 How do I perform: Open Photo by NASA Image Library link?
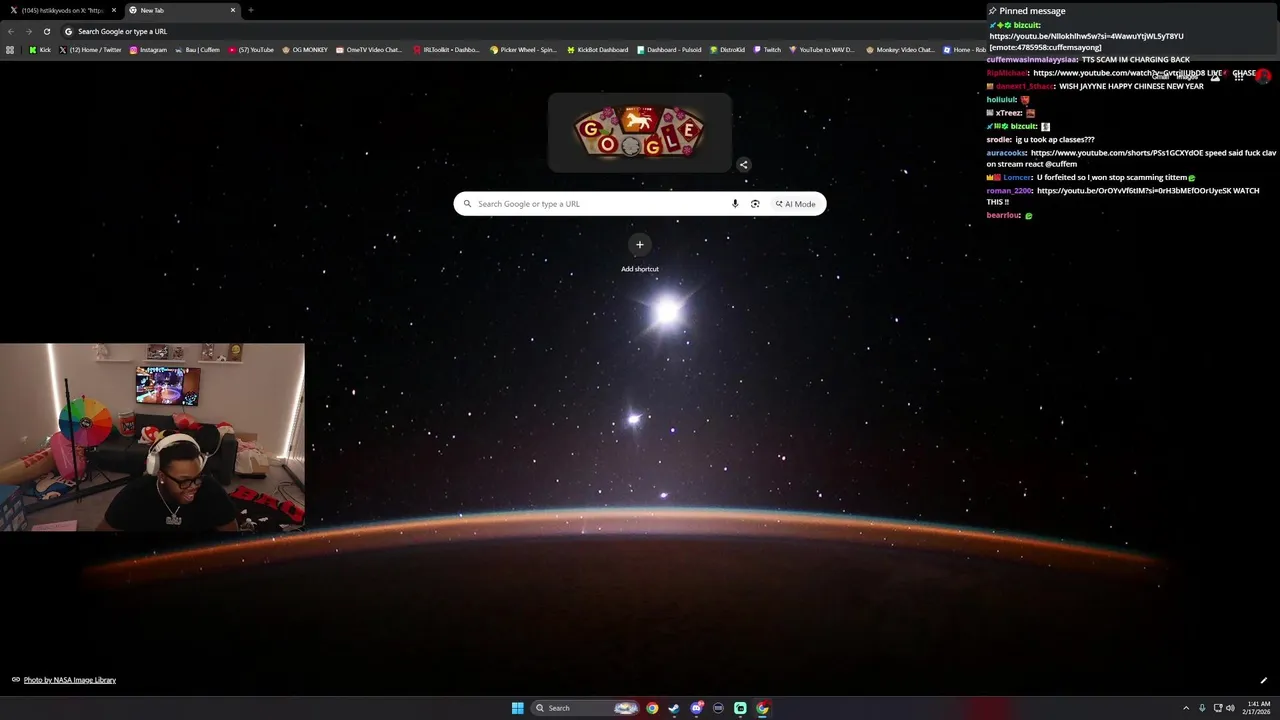70,680
